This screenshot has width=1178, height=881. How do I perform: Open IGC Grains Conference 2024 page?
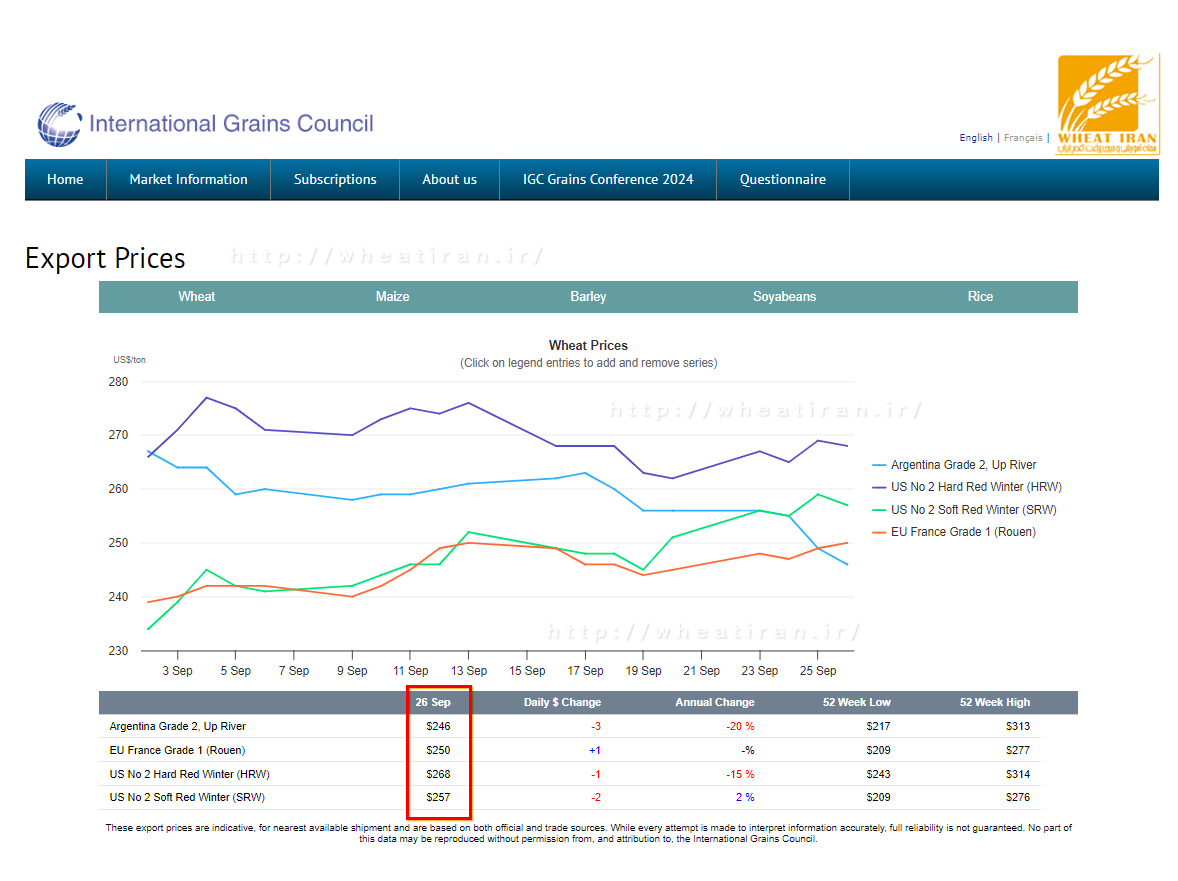point(608,180)
